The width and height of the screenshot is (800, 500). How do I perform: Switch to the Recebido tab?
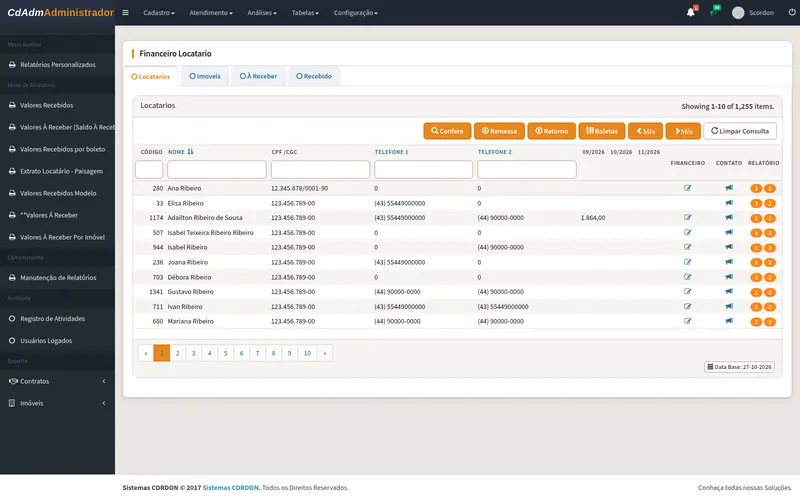(314, 76)
